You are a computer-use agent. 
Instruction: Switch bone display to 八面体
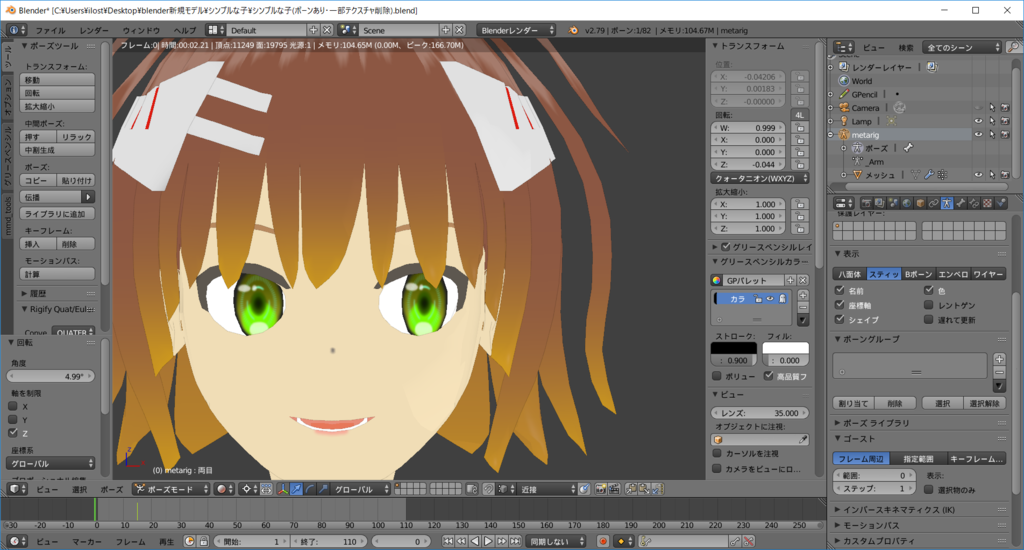click(850, 274)
